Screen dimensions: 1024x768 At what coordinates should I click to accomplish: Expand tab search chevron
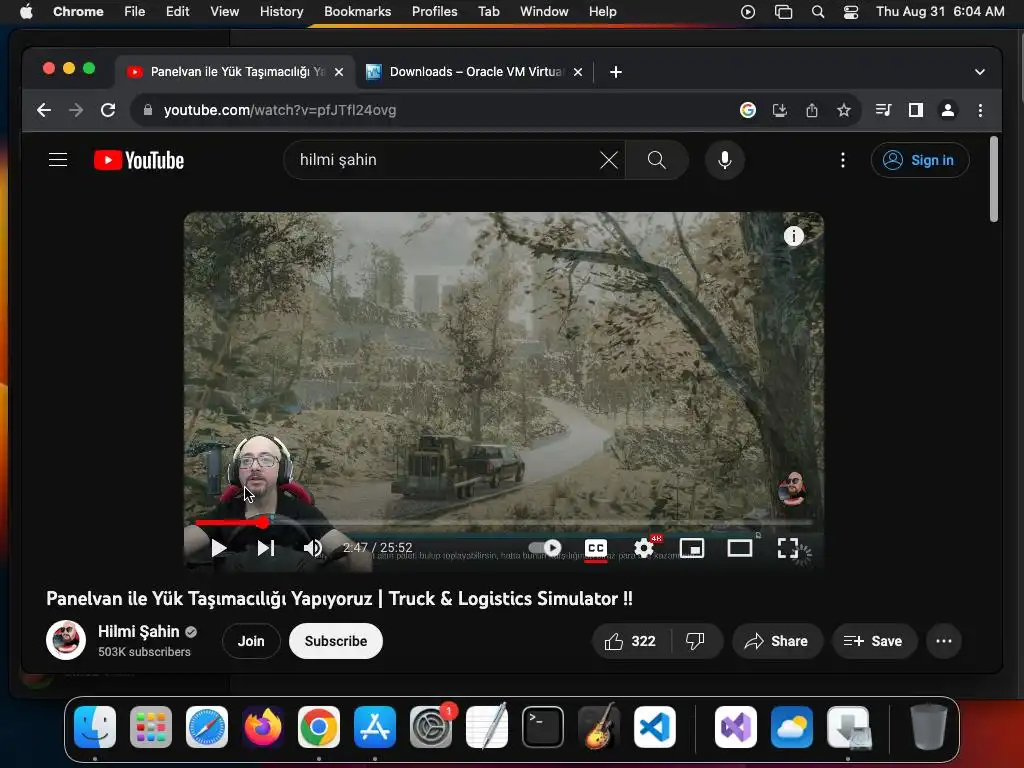pos(980,72)
